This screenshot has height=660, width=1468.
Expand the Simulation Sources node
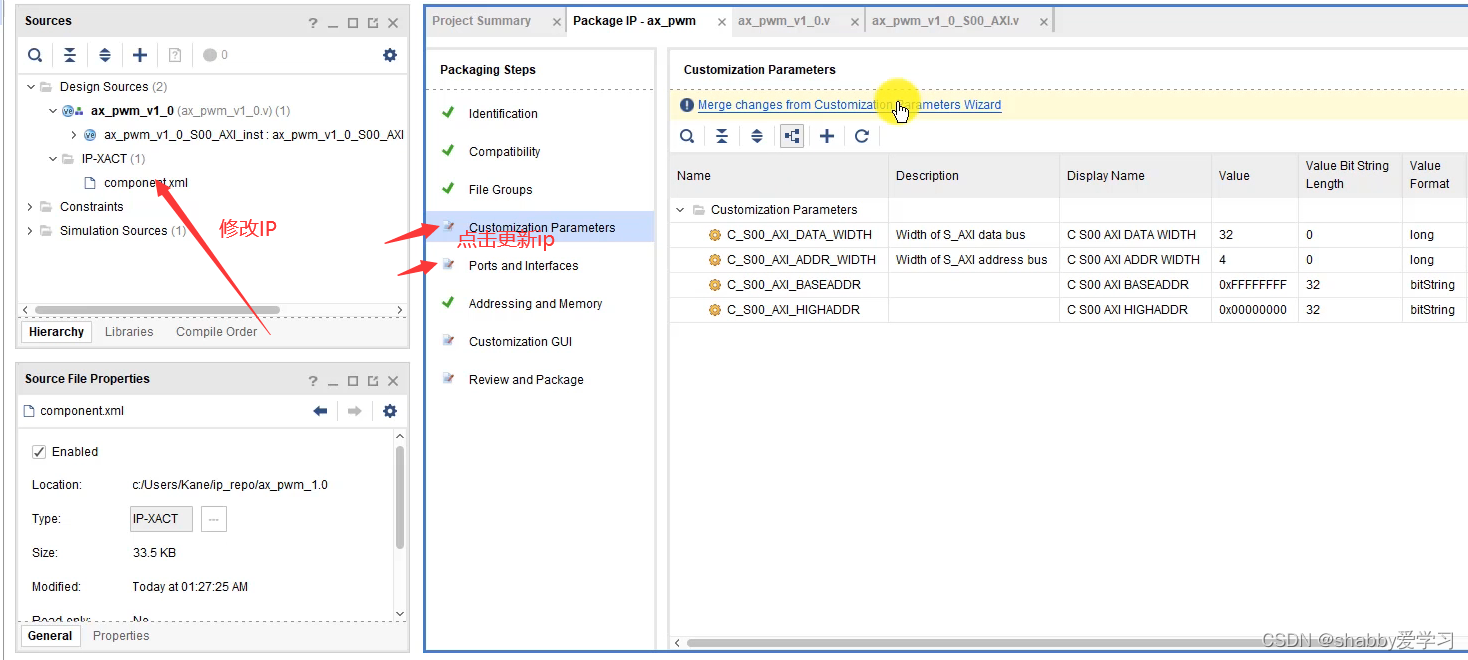coord(31,231)
